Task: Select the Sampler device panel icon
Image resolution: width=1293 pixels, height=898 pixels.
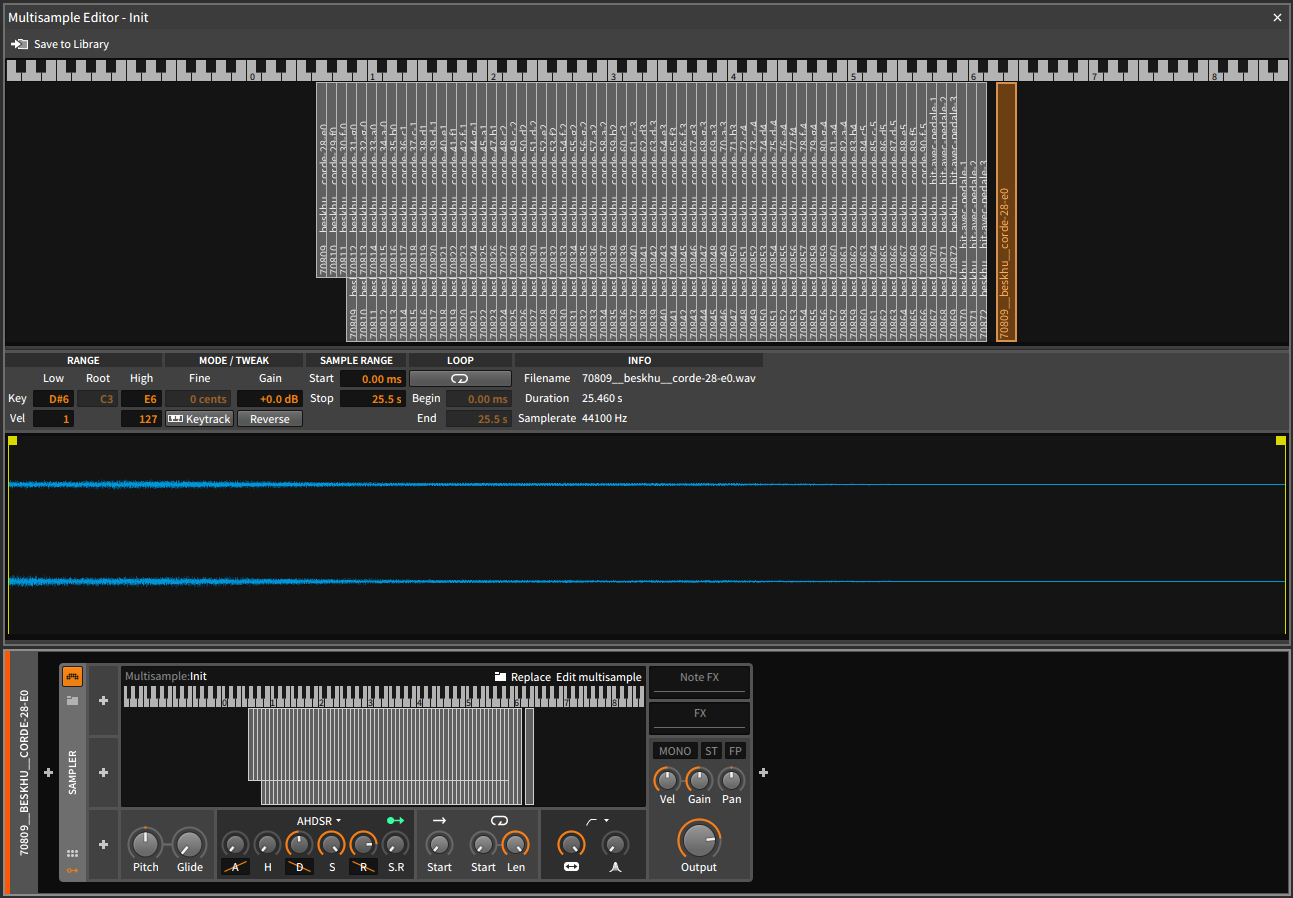Action: (x=72, y=676)
